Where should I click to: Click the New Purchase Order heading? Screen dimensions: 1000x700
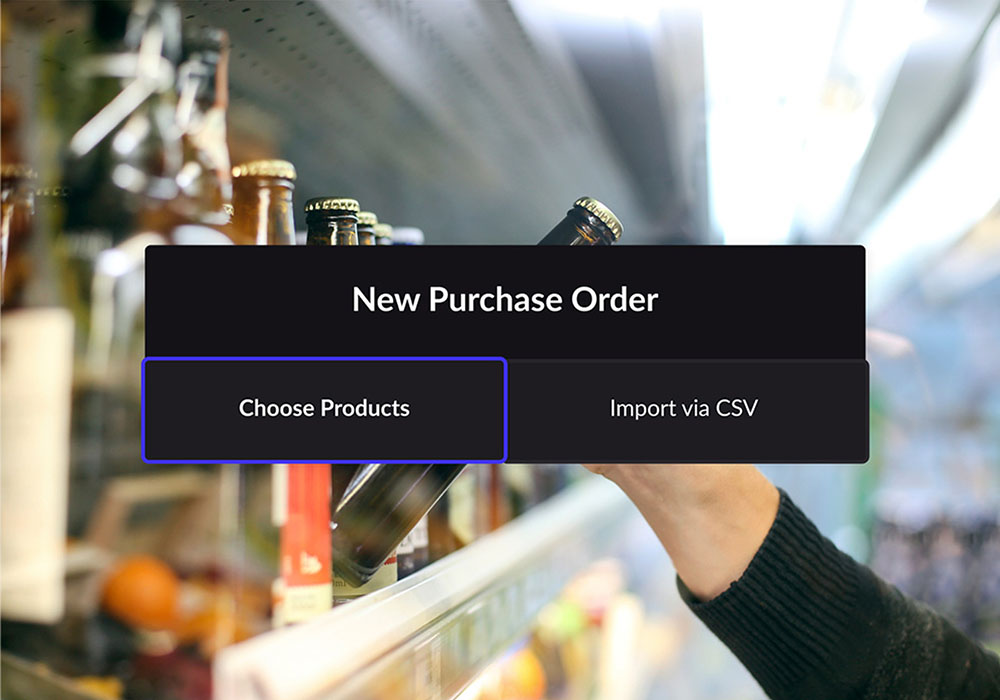pyautogui.click(x=504, y=300)
